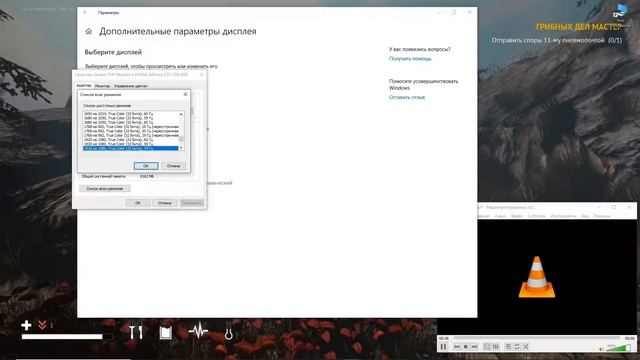Click the modes list scroll down arrow
Image resolution: width=640 pixels, height=360 pixels.
tap(181, 148)
